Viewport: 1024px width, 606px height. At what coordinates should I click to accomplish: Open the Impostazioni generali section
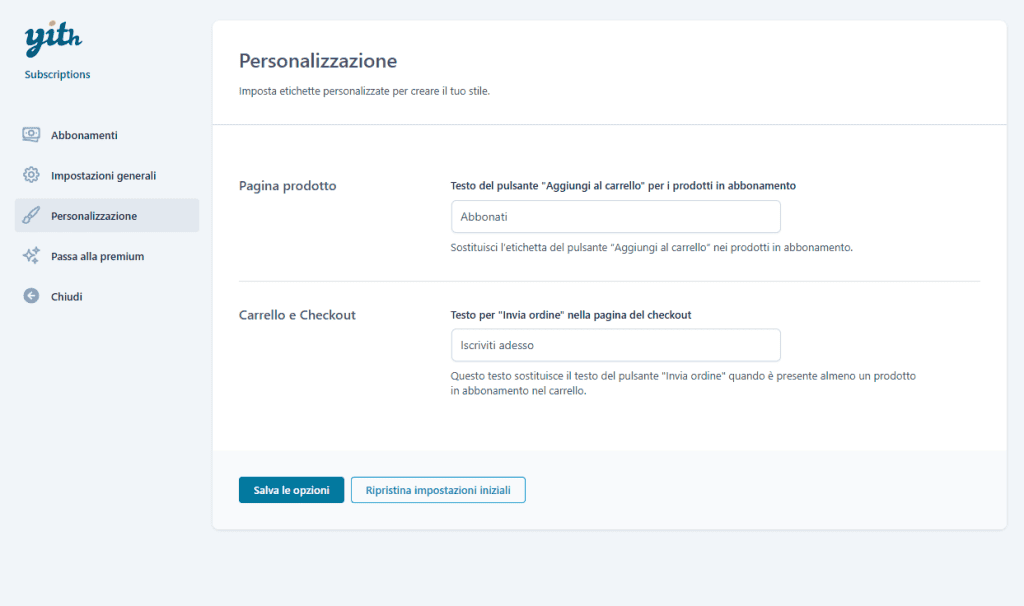pyautogui.click(x=102, y=175)
